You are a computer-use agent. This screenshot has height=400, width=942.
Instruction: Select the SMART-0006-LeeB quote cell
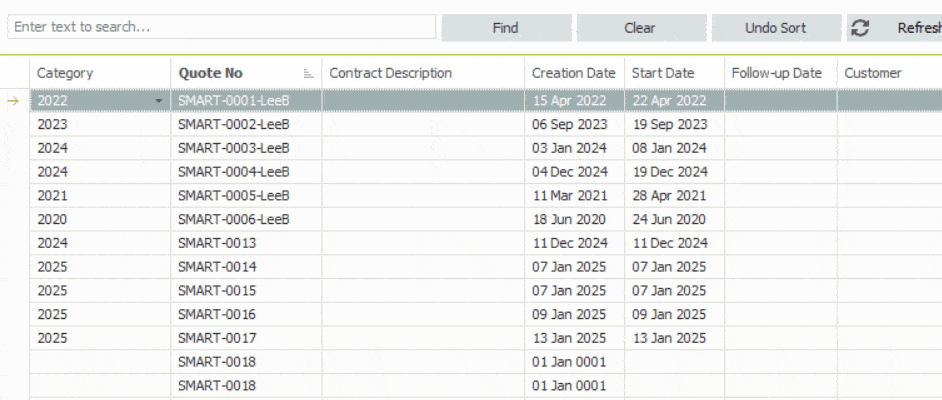point(234,219)
